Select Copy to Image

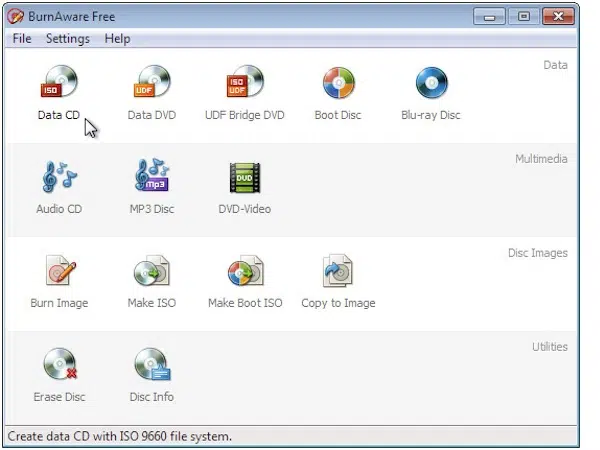click(x=338, y=281)
